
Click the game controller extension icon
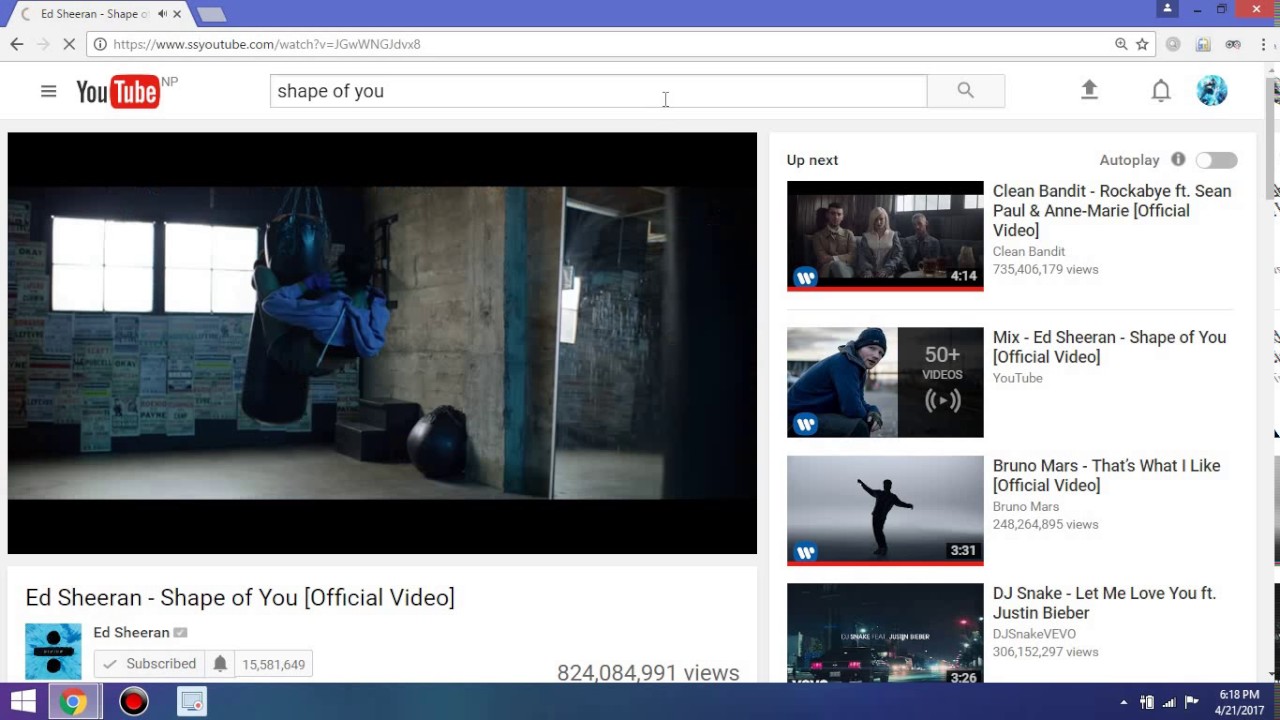tap(1233, 44)
